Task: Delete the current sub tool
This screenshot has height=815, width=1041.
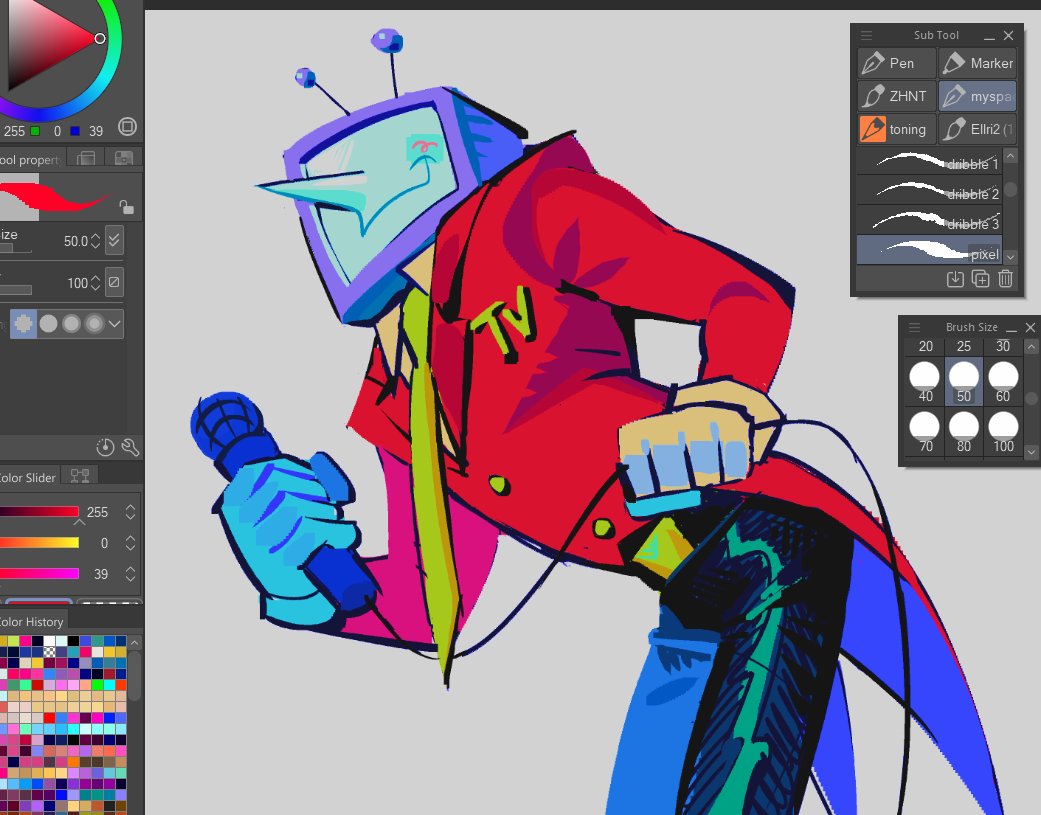Action: (1005, 279)
